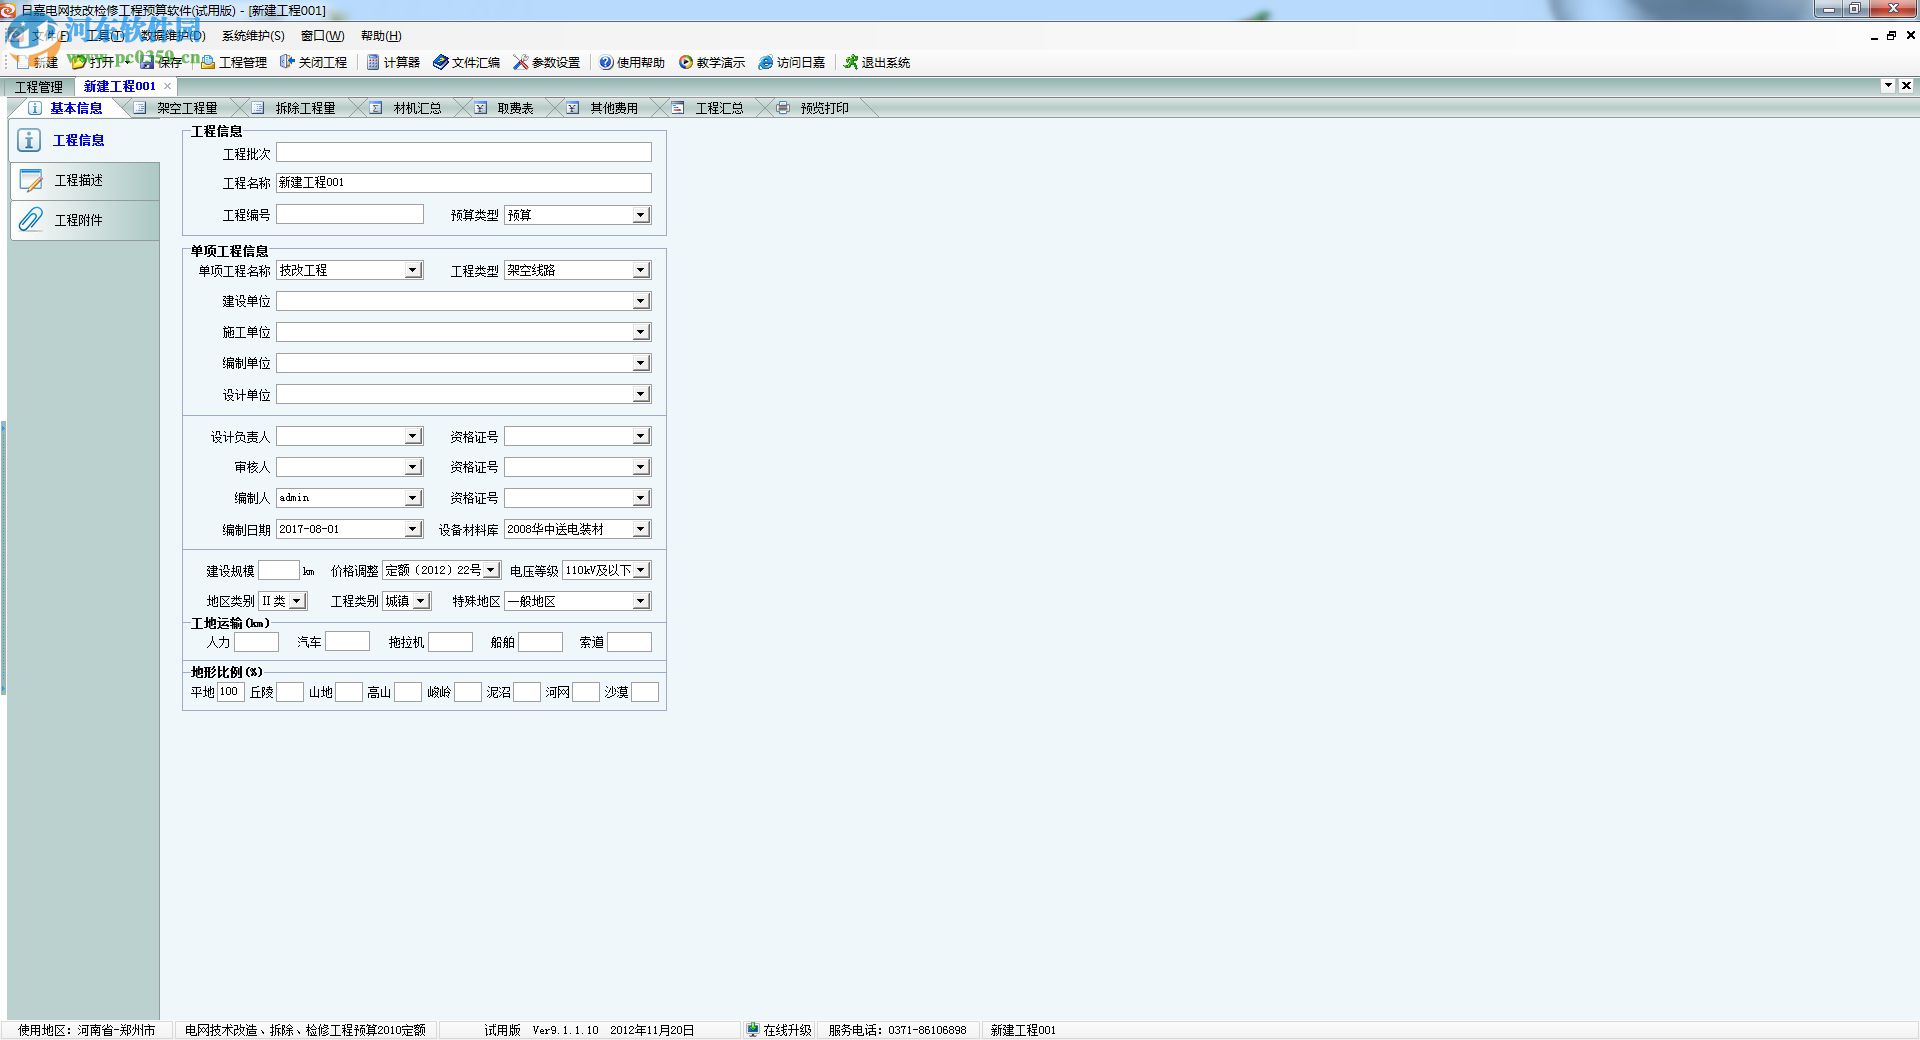The image size is (1920, 1040).
Task: Expand the 地区类别 dropdown
Action: click(x=297, y=601)
